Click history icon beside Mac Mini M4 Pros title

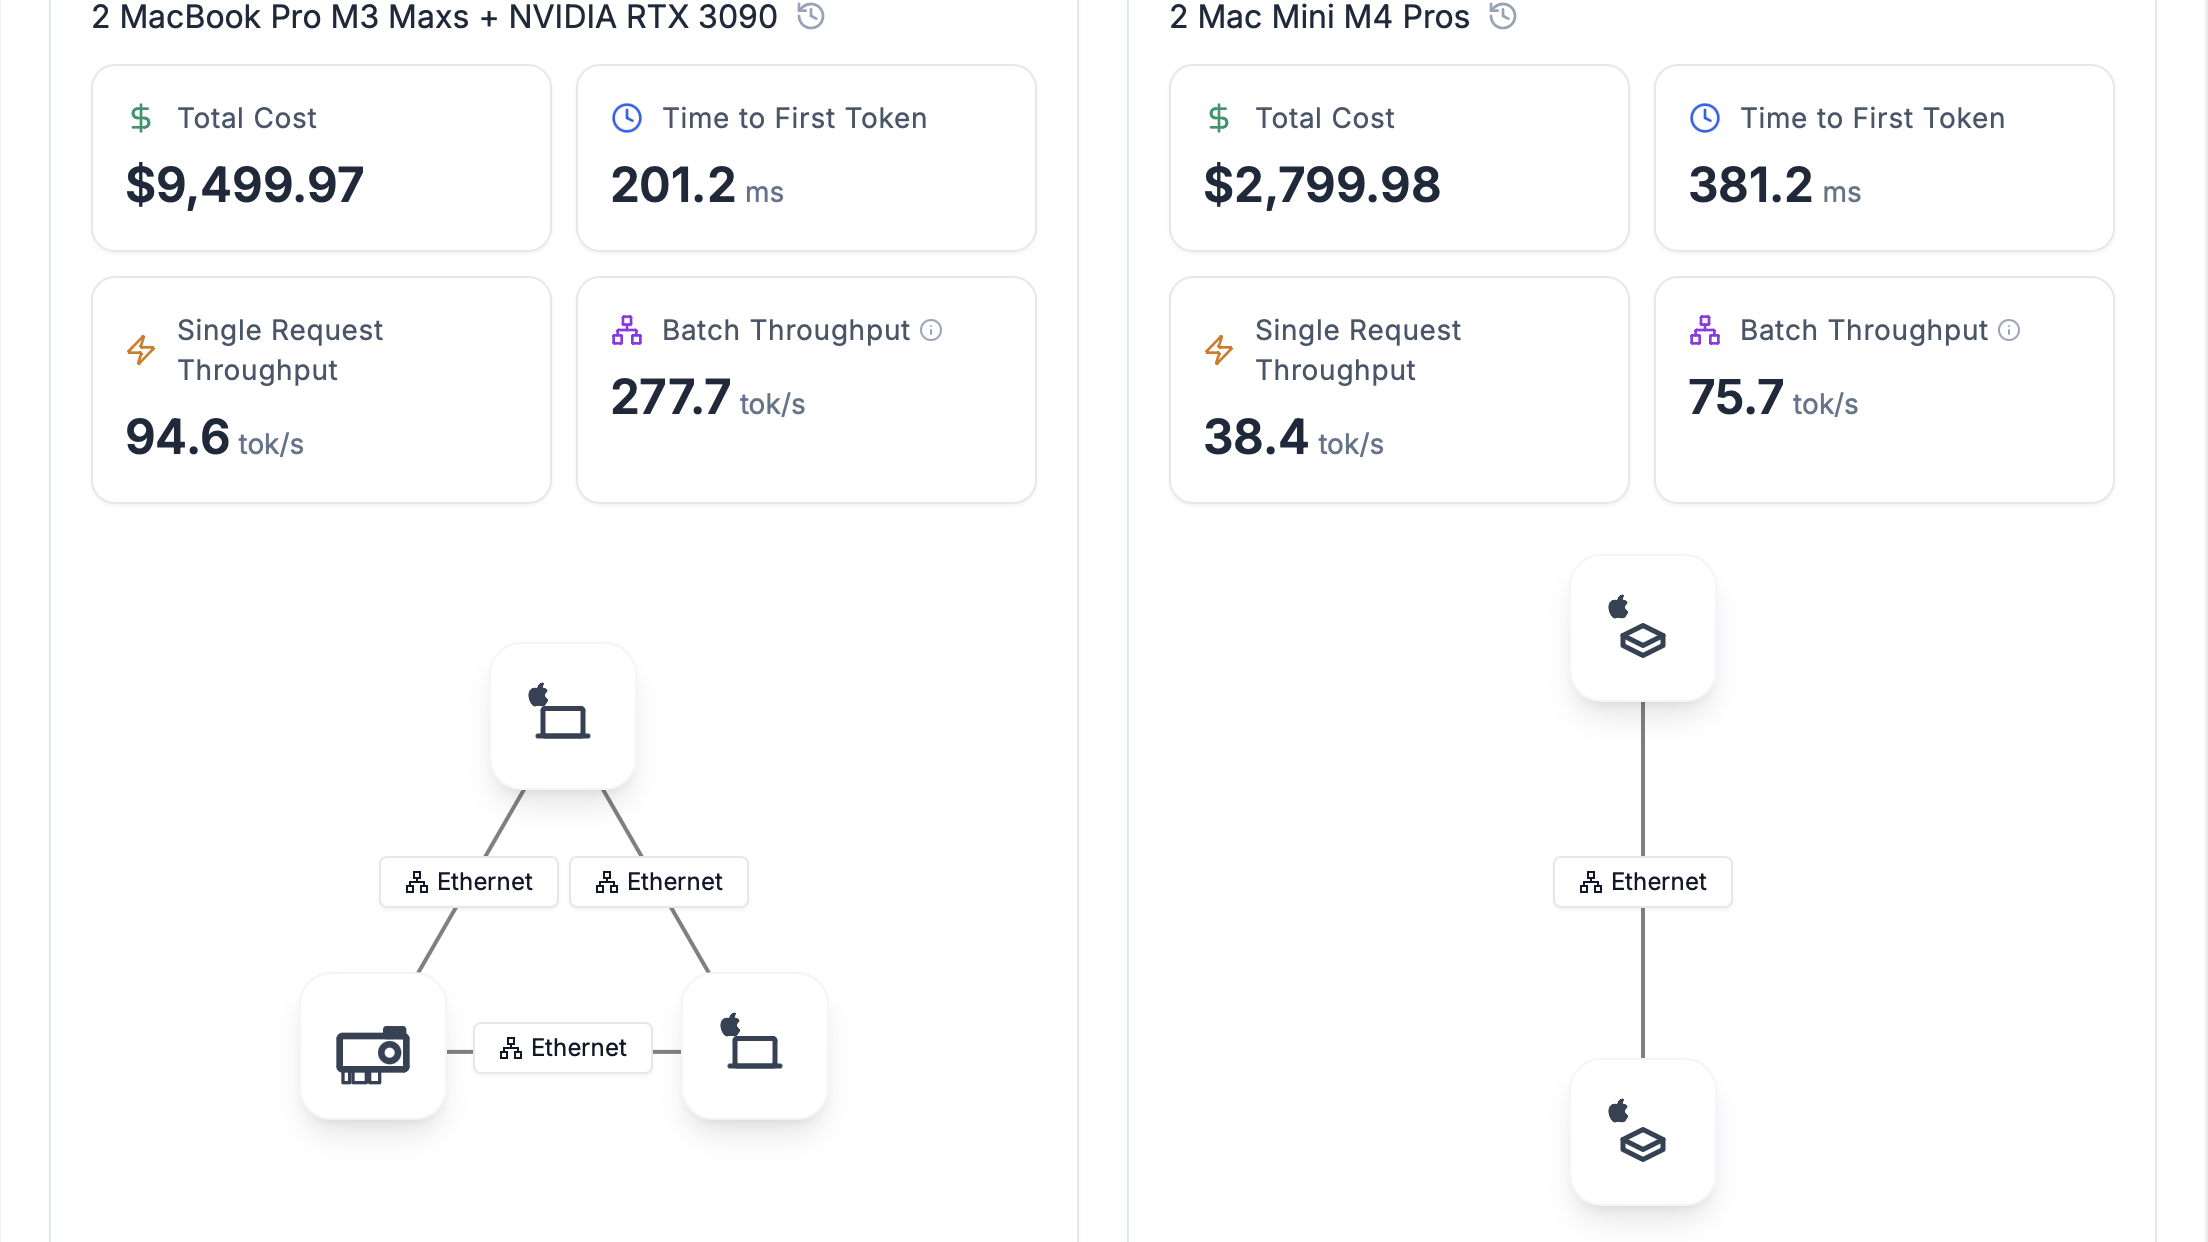coord(1503,16)
